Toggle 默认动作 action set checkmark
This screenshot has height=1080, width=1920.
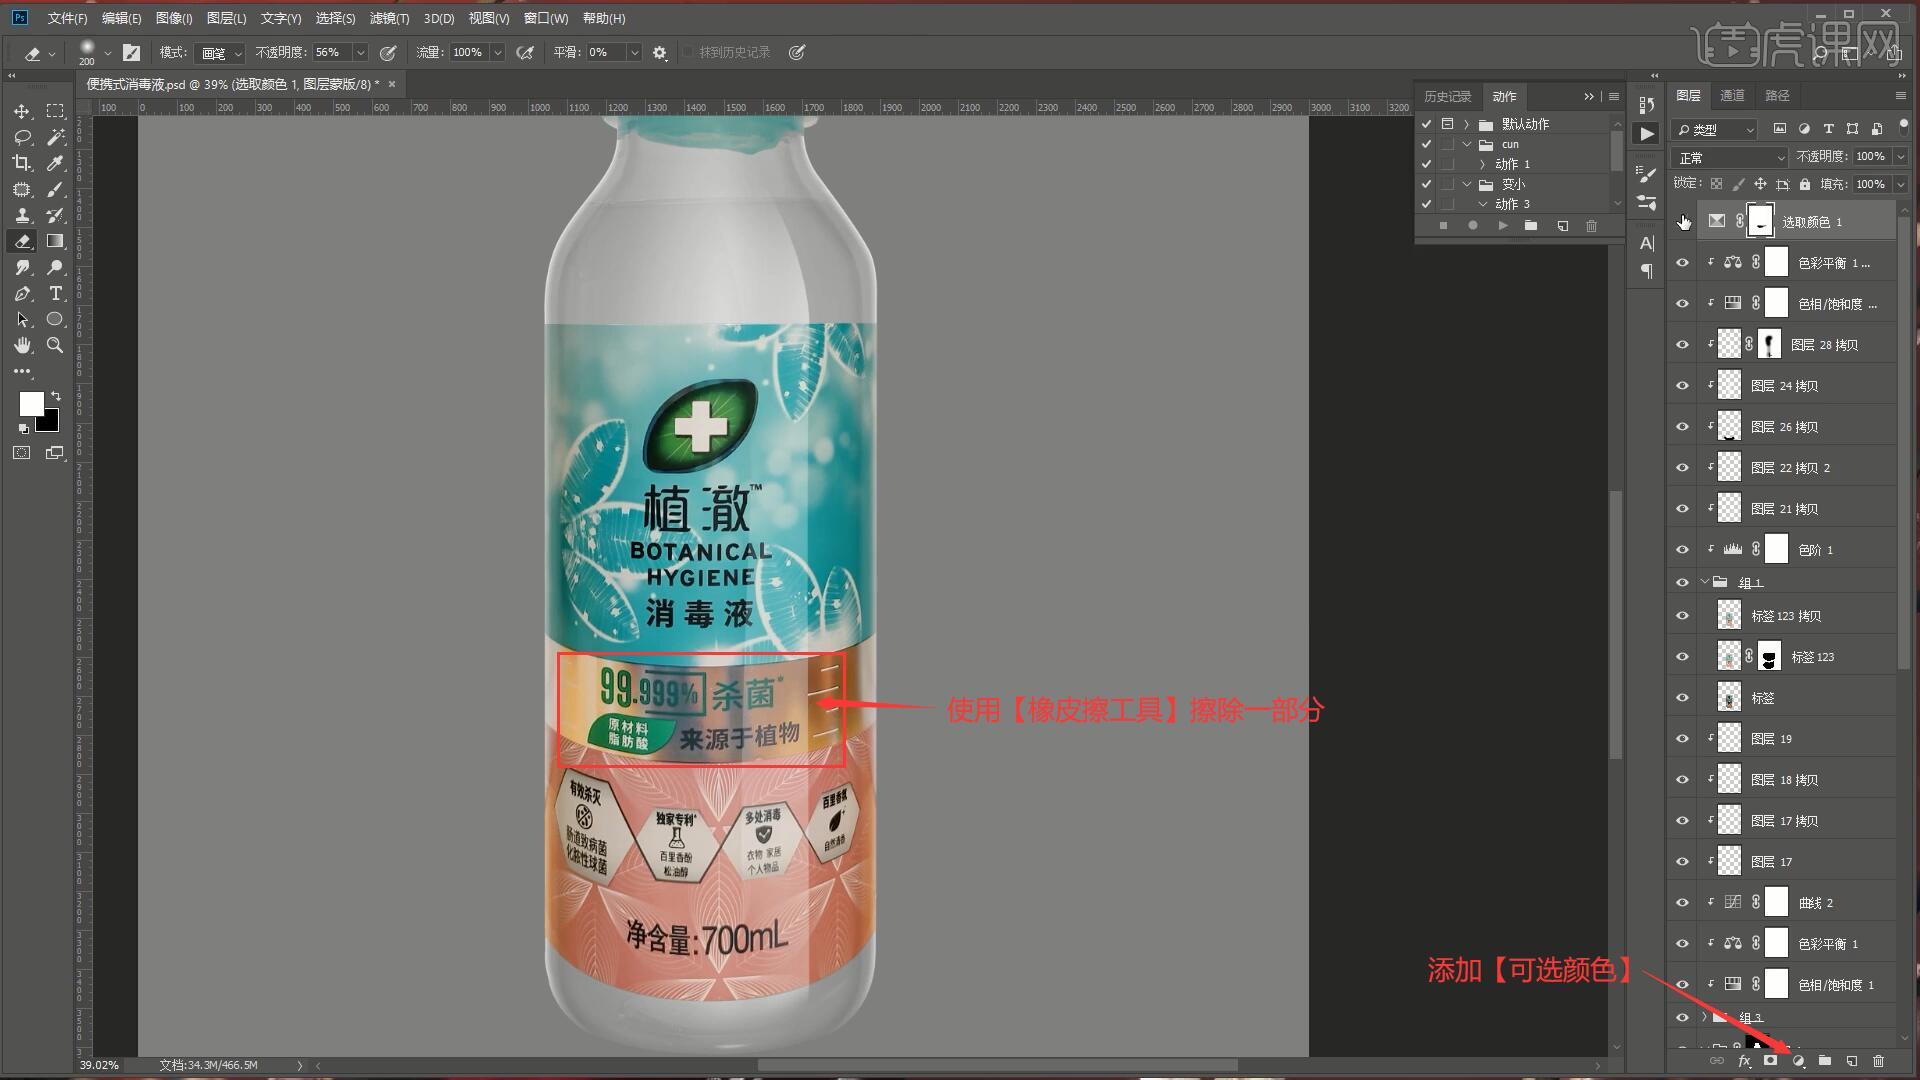click(x=1427, y=124)
